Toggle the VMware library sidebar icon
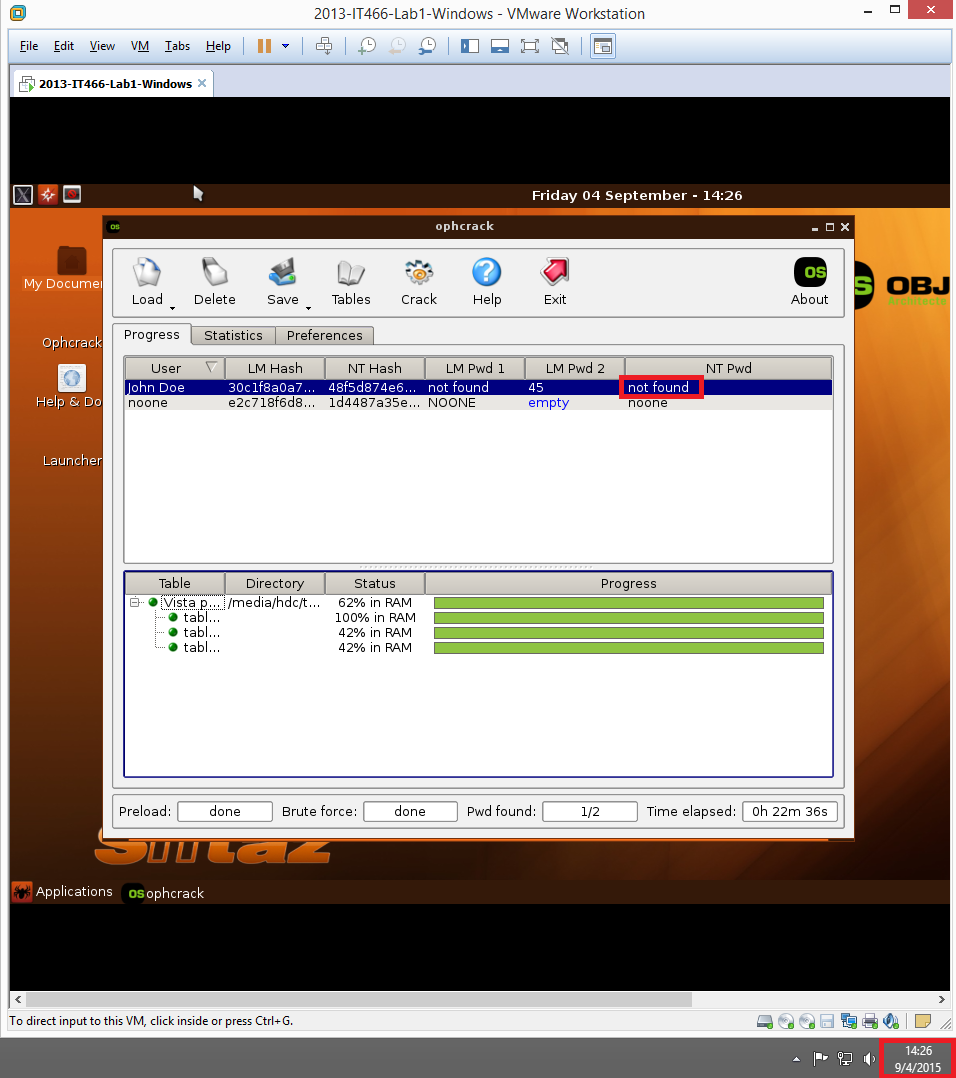 coord(469,46)
